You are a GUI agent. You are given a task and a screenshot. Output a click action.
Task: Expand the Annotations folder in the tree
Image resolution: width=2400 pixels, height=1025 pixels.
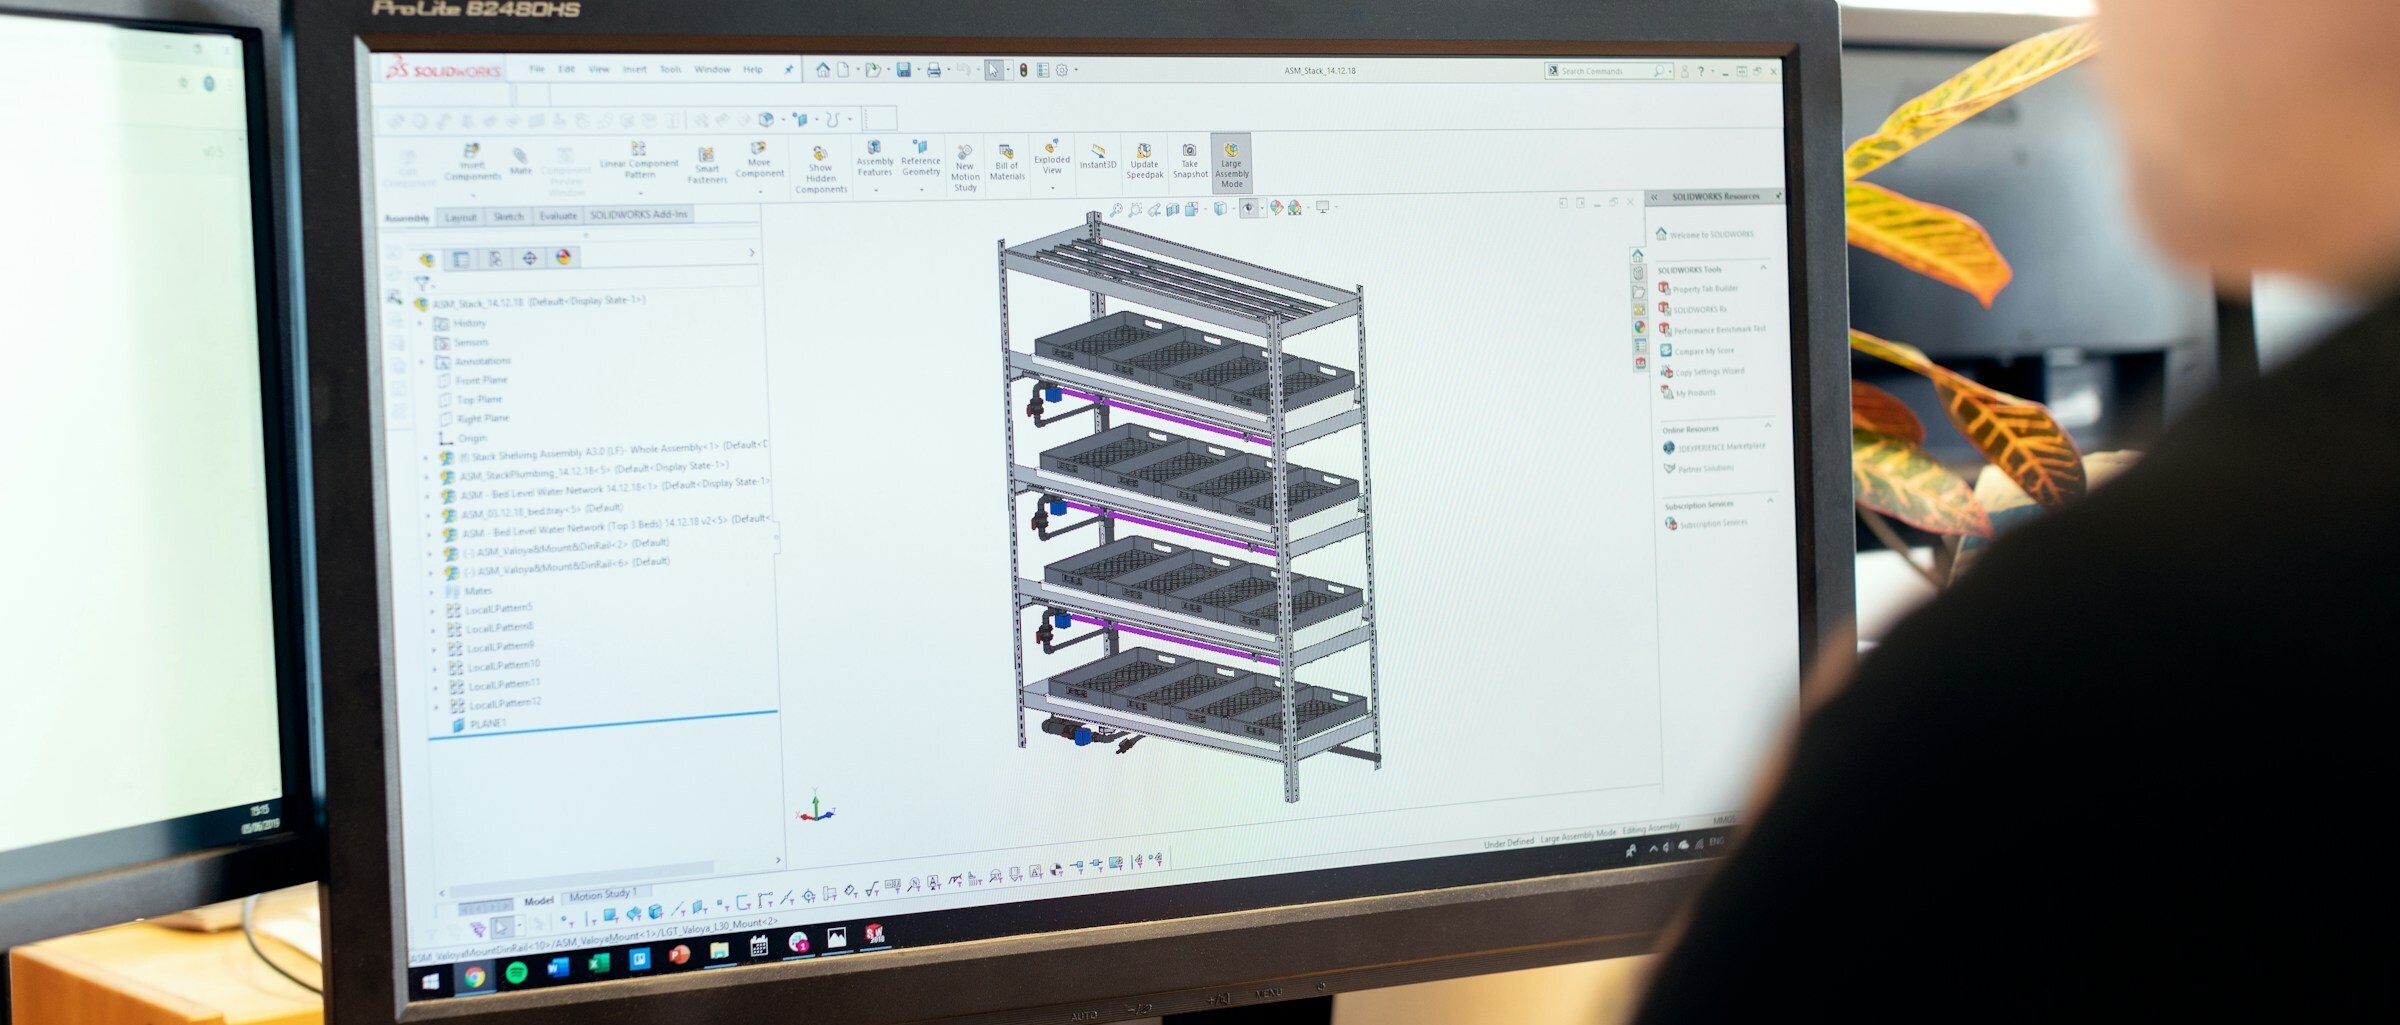click(422, 362)
